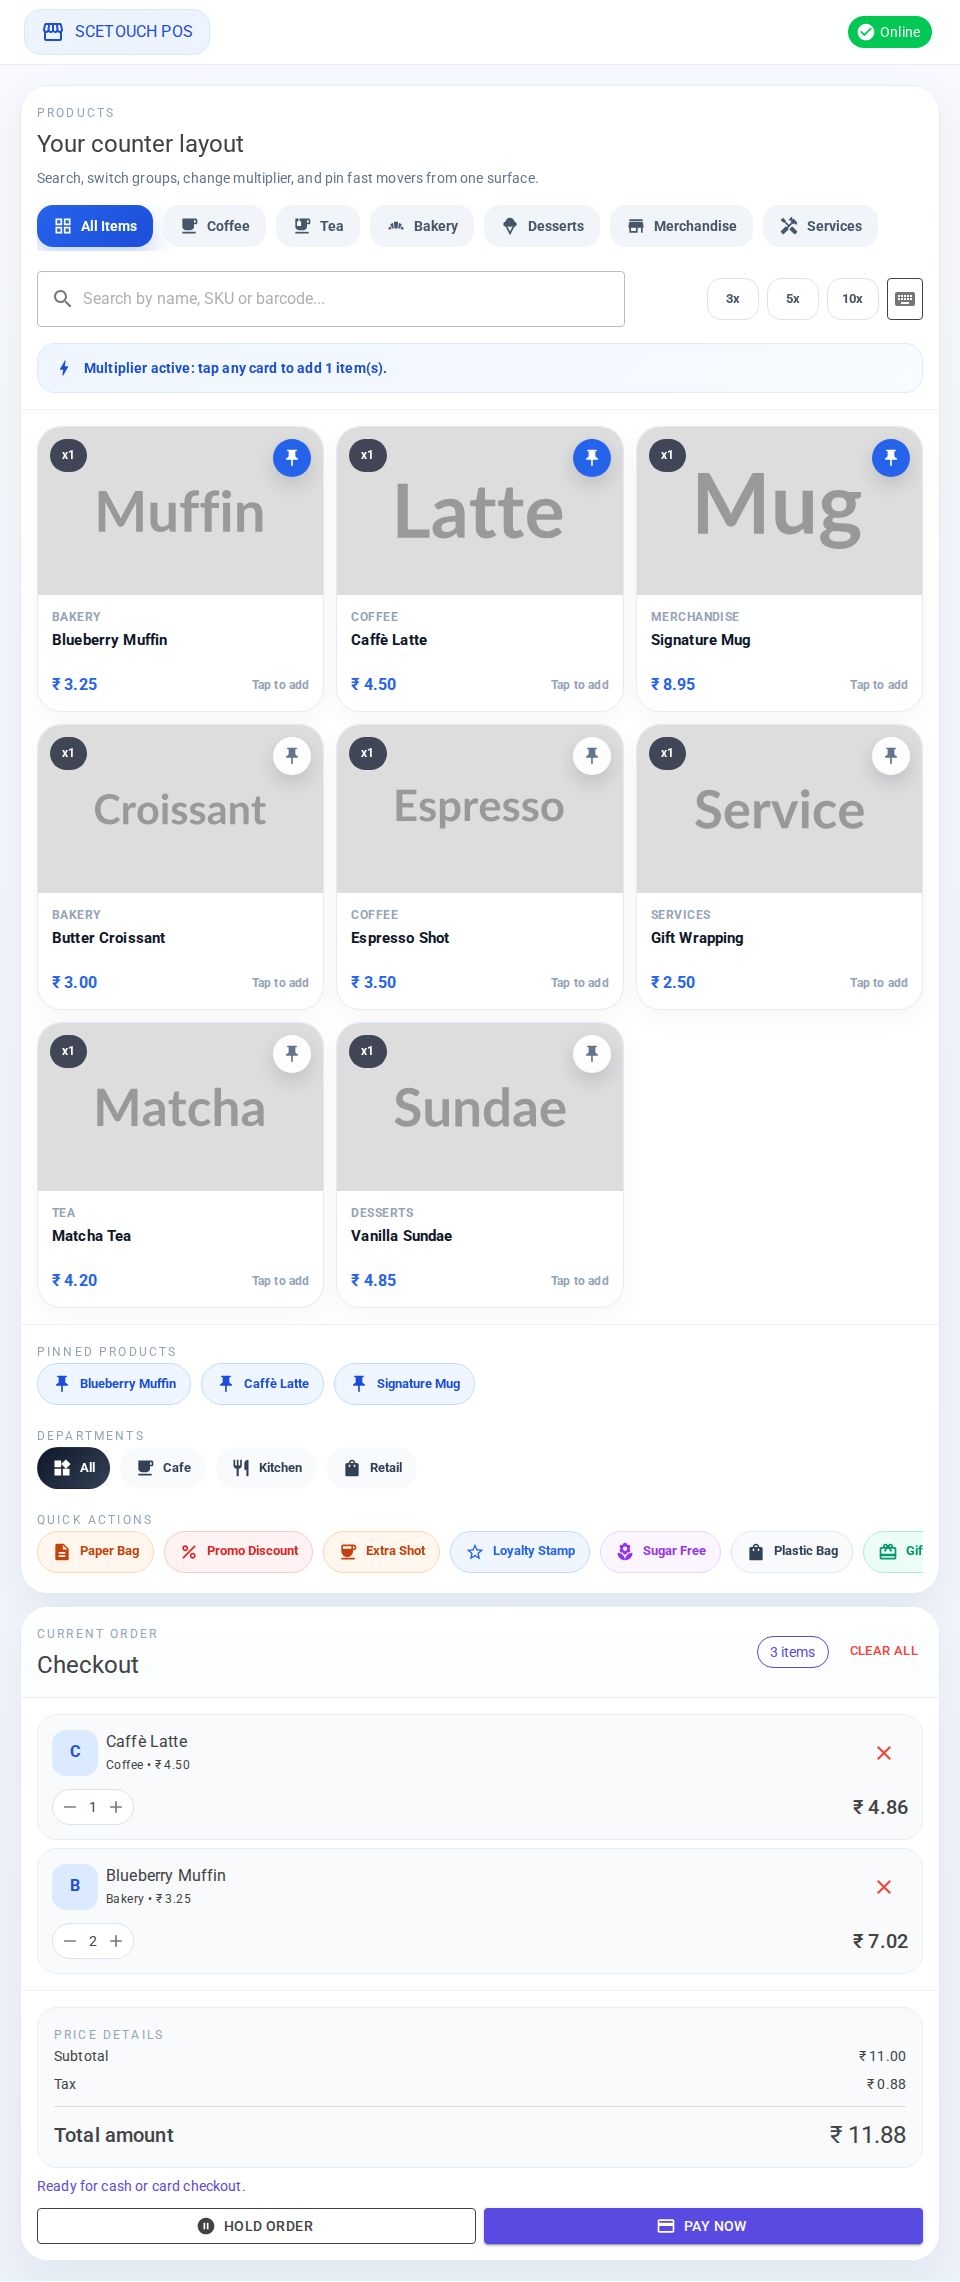Click the search magnifier icon in the search bar
This screenshot has height=2282, width=960.
(x=63, y=298)
